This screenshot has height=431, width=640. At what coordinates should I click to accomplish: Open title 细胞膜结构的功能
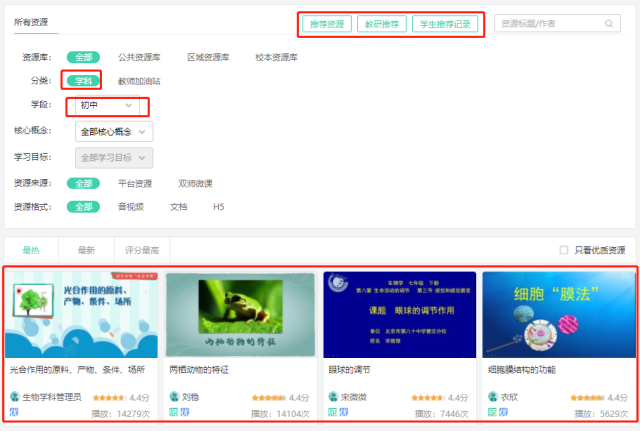(522, 370)
